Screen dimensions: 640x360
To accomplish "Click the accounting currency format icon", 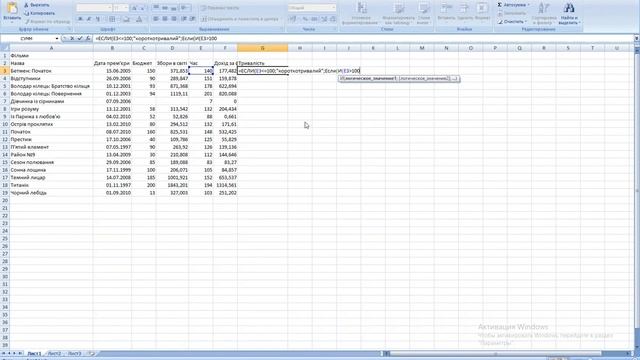I will 293,19.
